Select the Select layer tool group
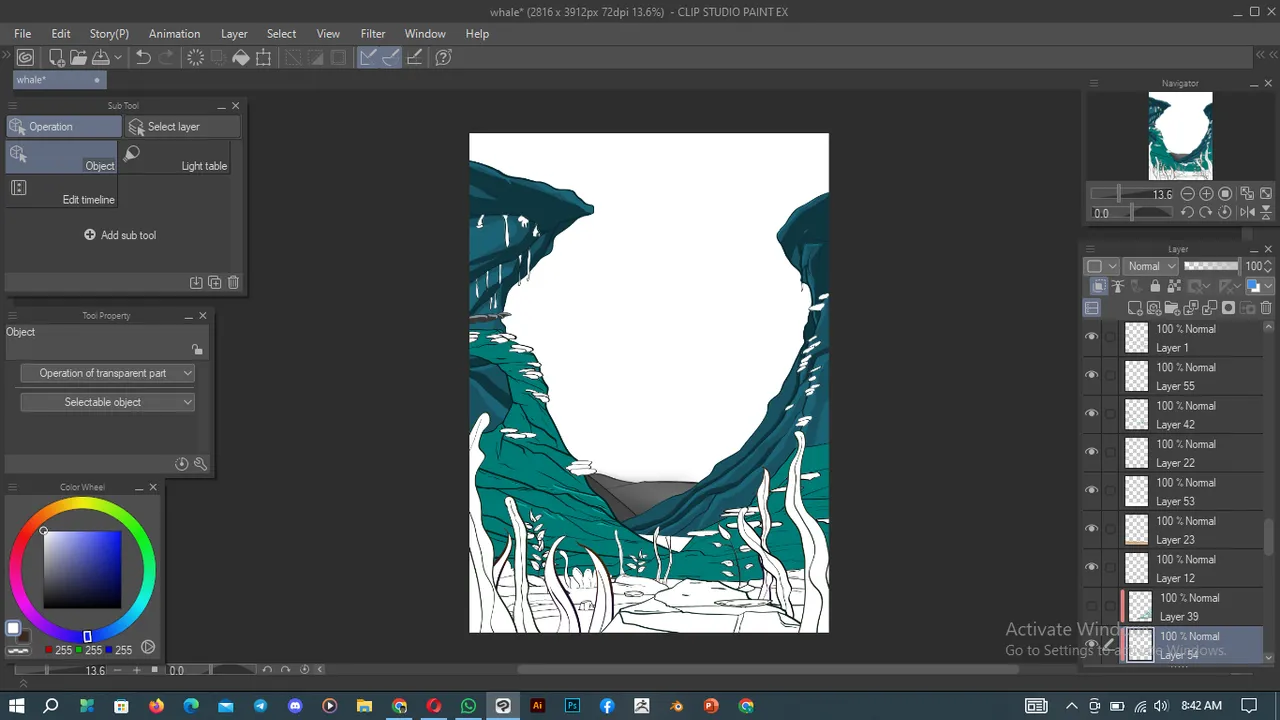1280x720 pixels. click(183, 127)
